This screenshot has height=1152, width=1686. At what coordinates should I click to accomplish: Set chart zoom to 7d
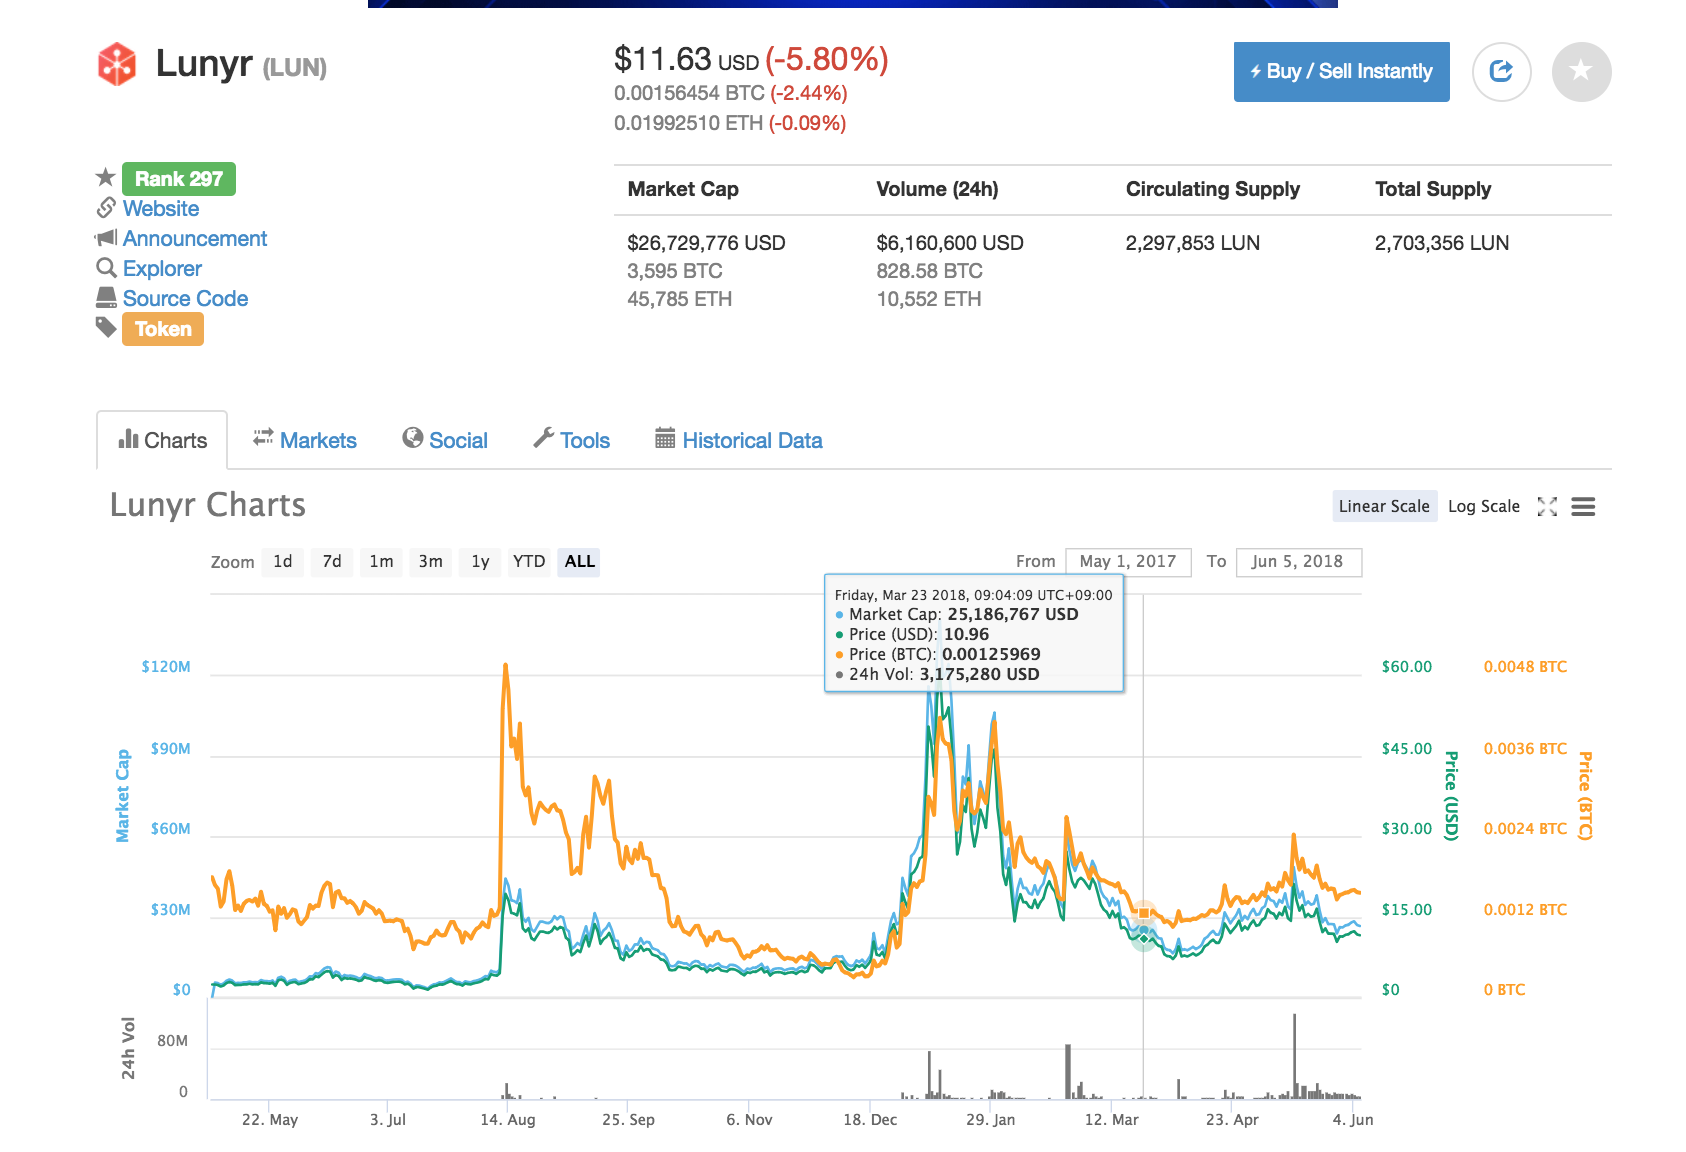tap(332, 562)
